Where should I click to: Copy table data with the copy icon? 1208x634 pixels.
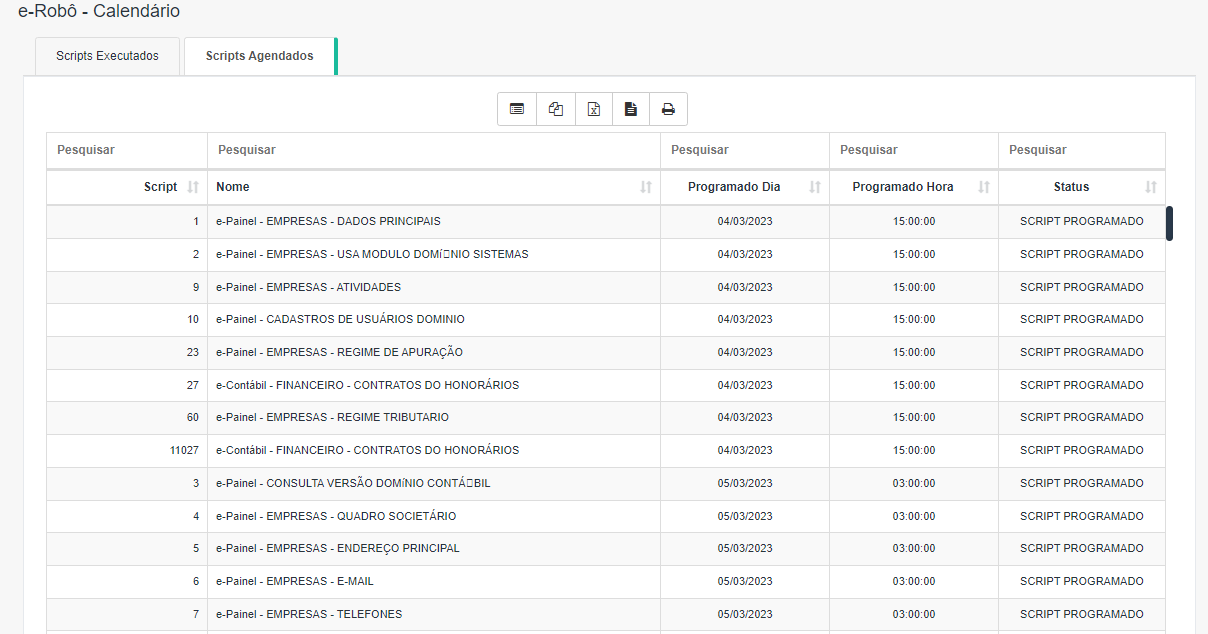pos(556,109)
